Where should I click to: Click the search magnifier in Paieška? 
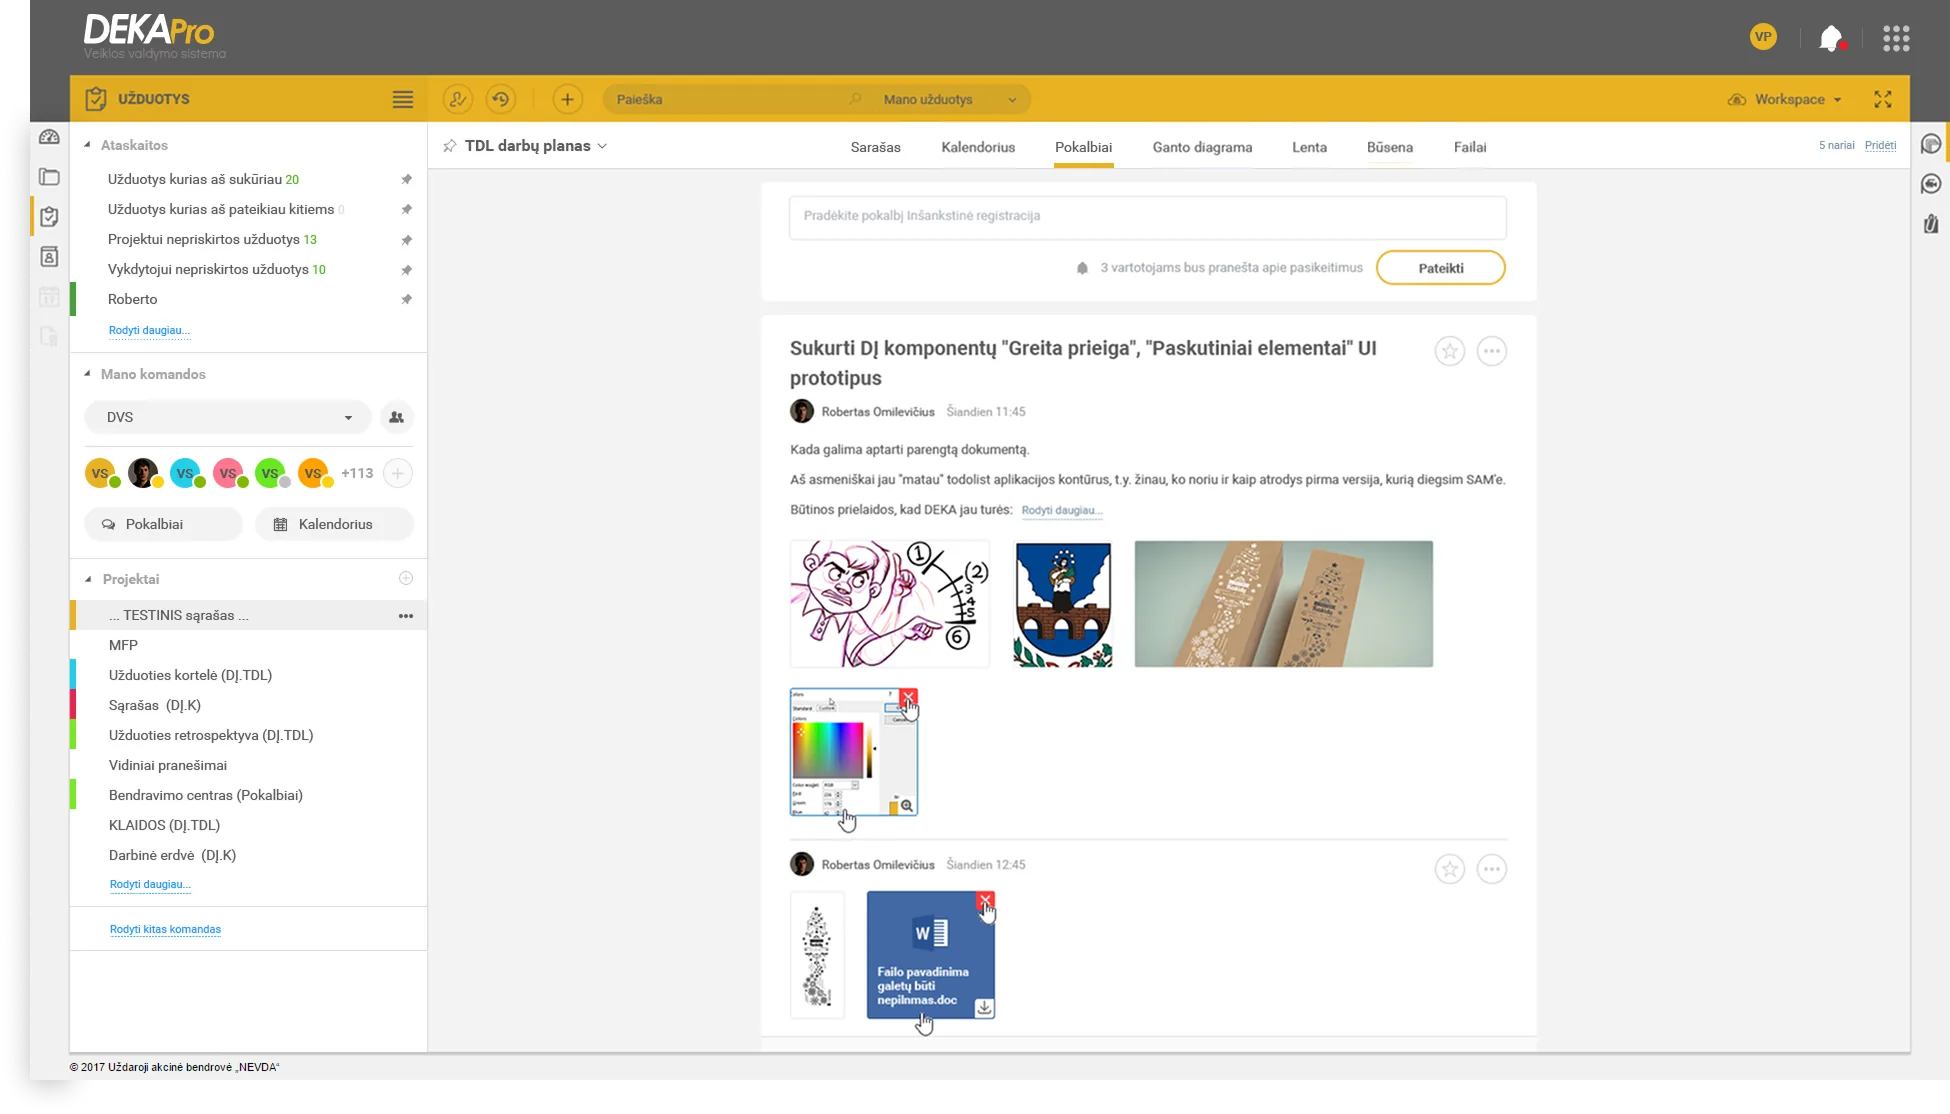tap(855, 99)
